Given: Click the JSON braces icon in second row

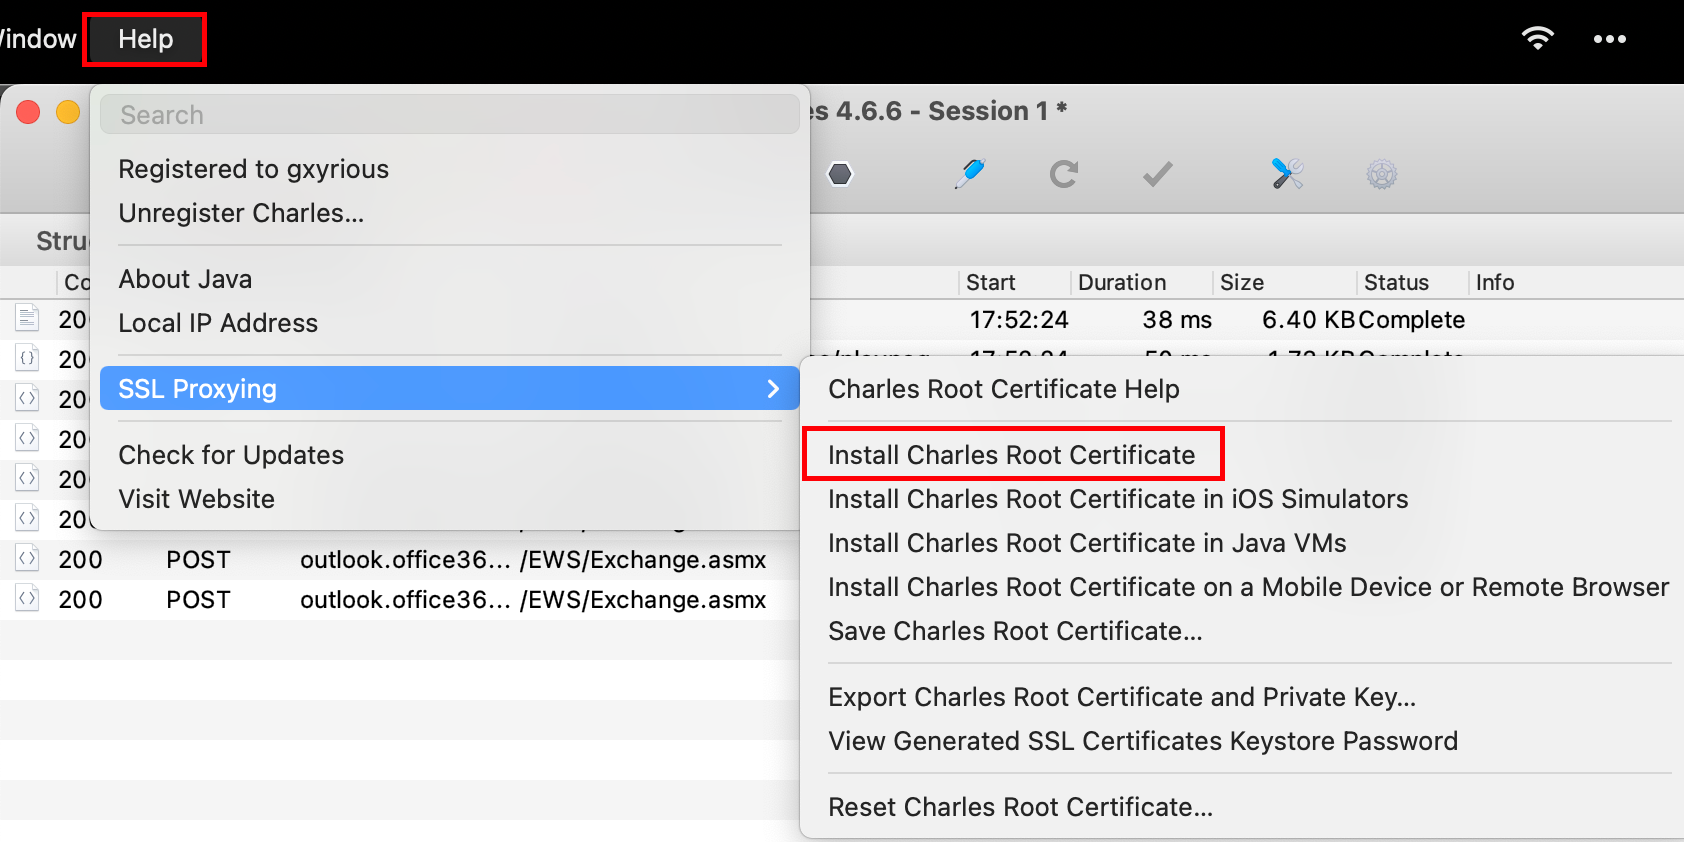Looking at the screenshot, I should [x=27, y=358].
